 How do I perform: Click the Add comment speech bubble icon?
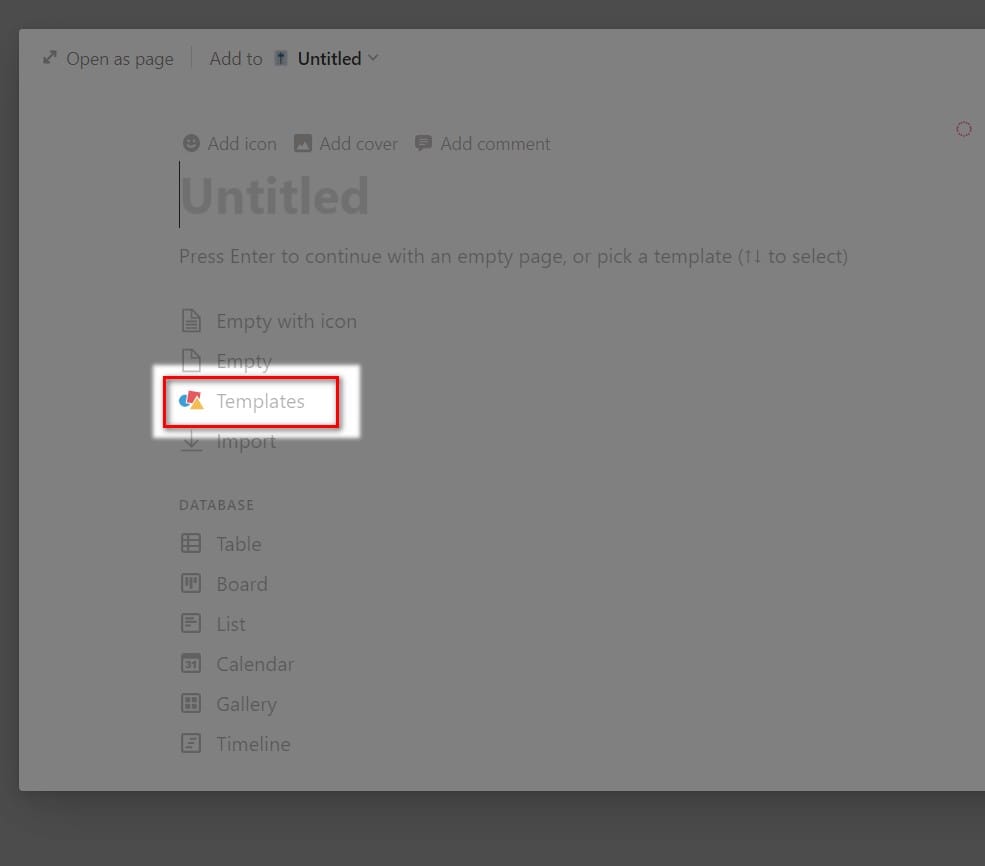coord(423,143)
